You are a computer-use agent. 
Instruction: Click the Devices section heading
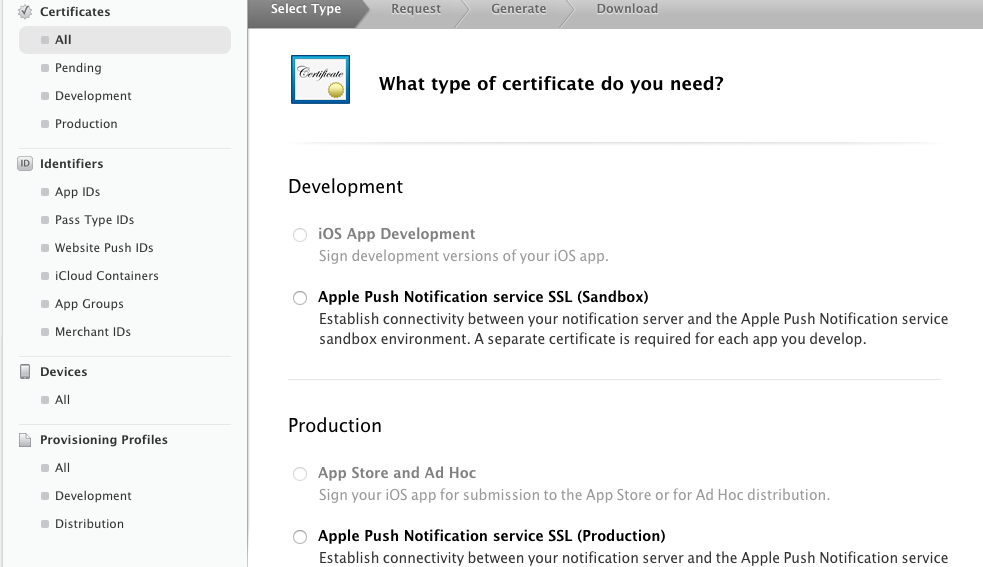(63, 371)
